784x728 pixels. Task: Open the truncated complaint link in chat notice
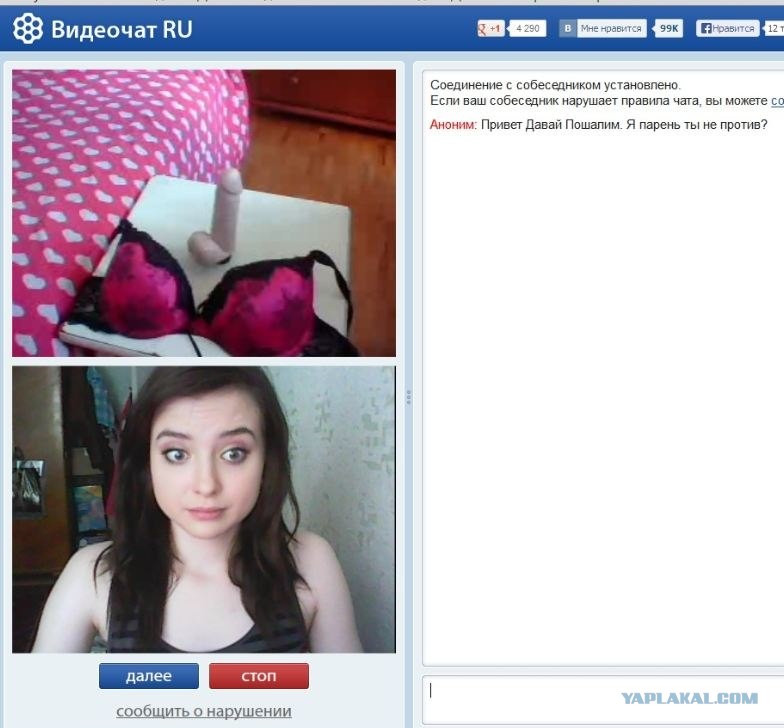click(x=777, y=100)
